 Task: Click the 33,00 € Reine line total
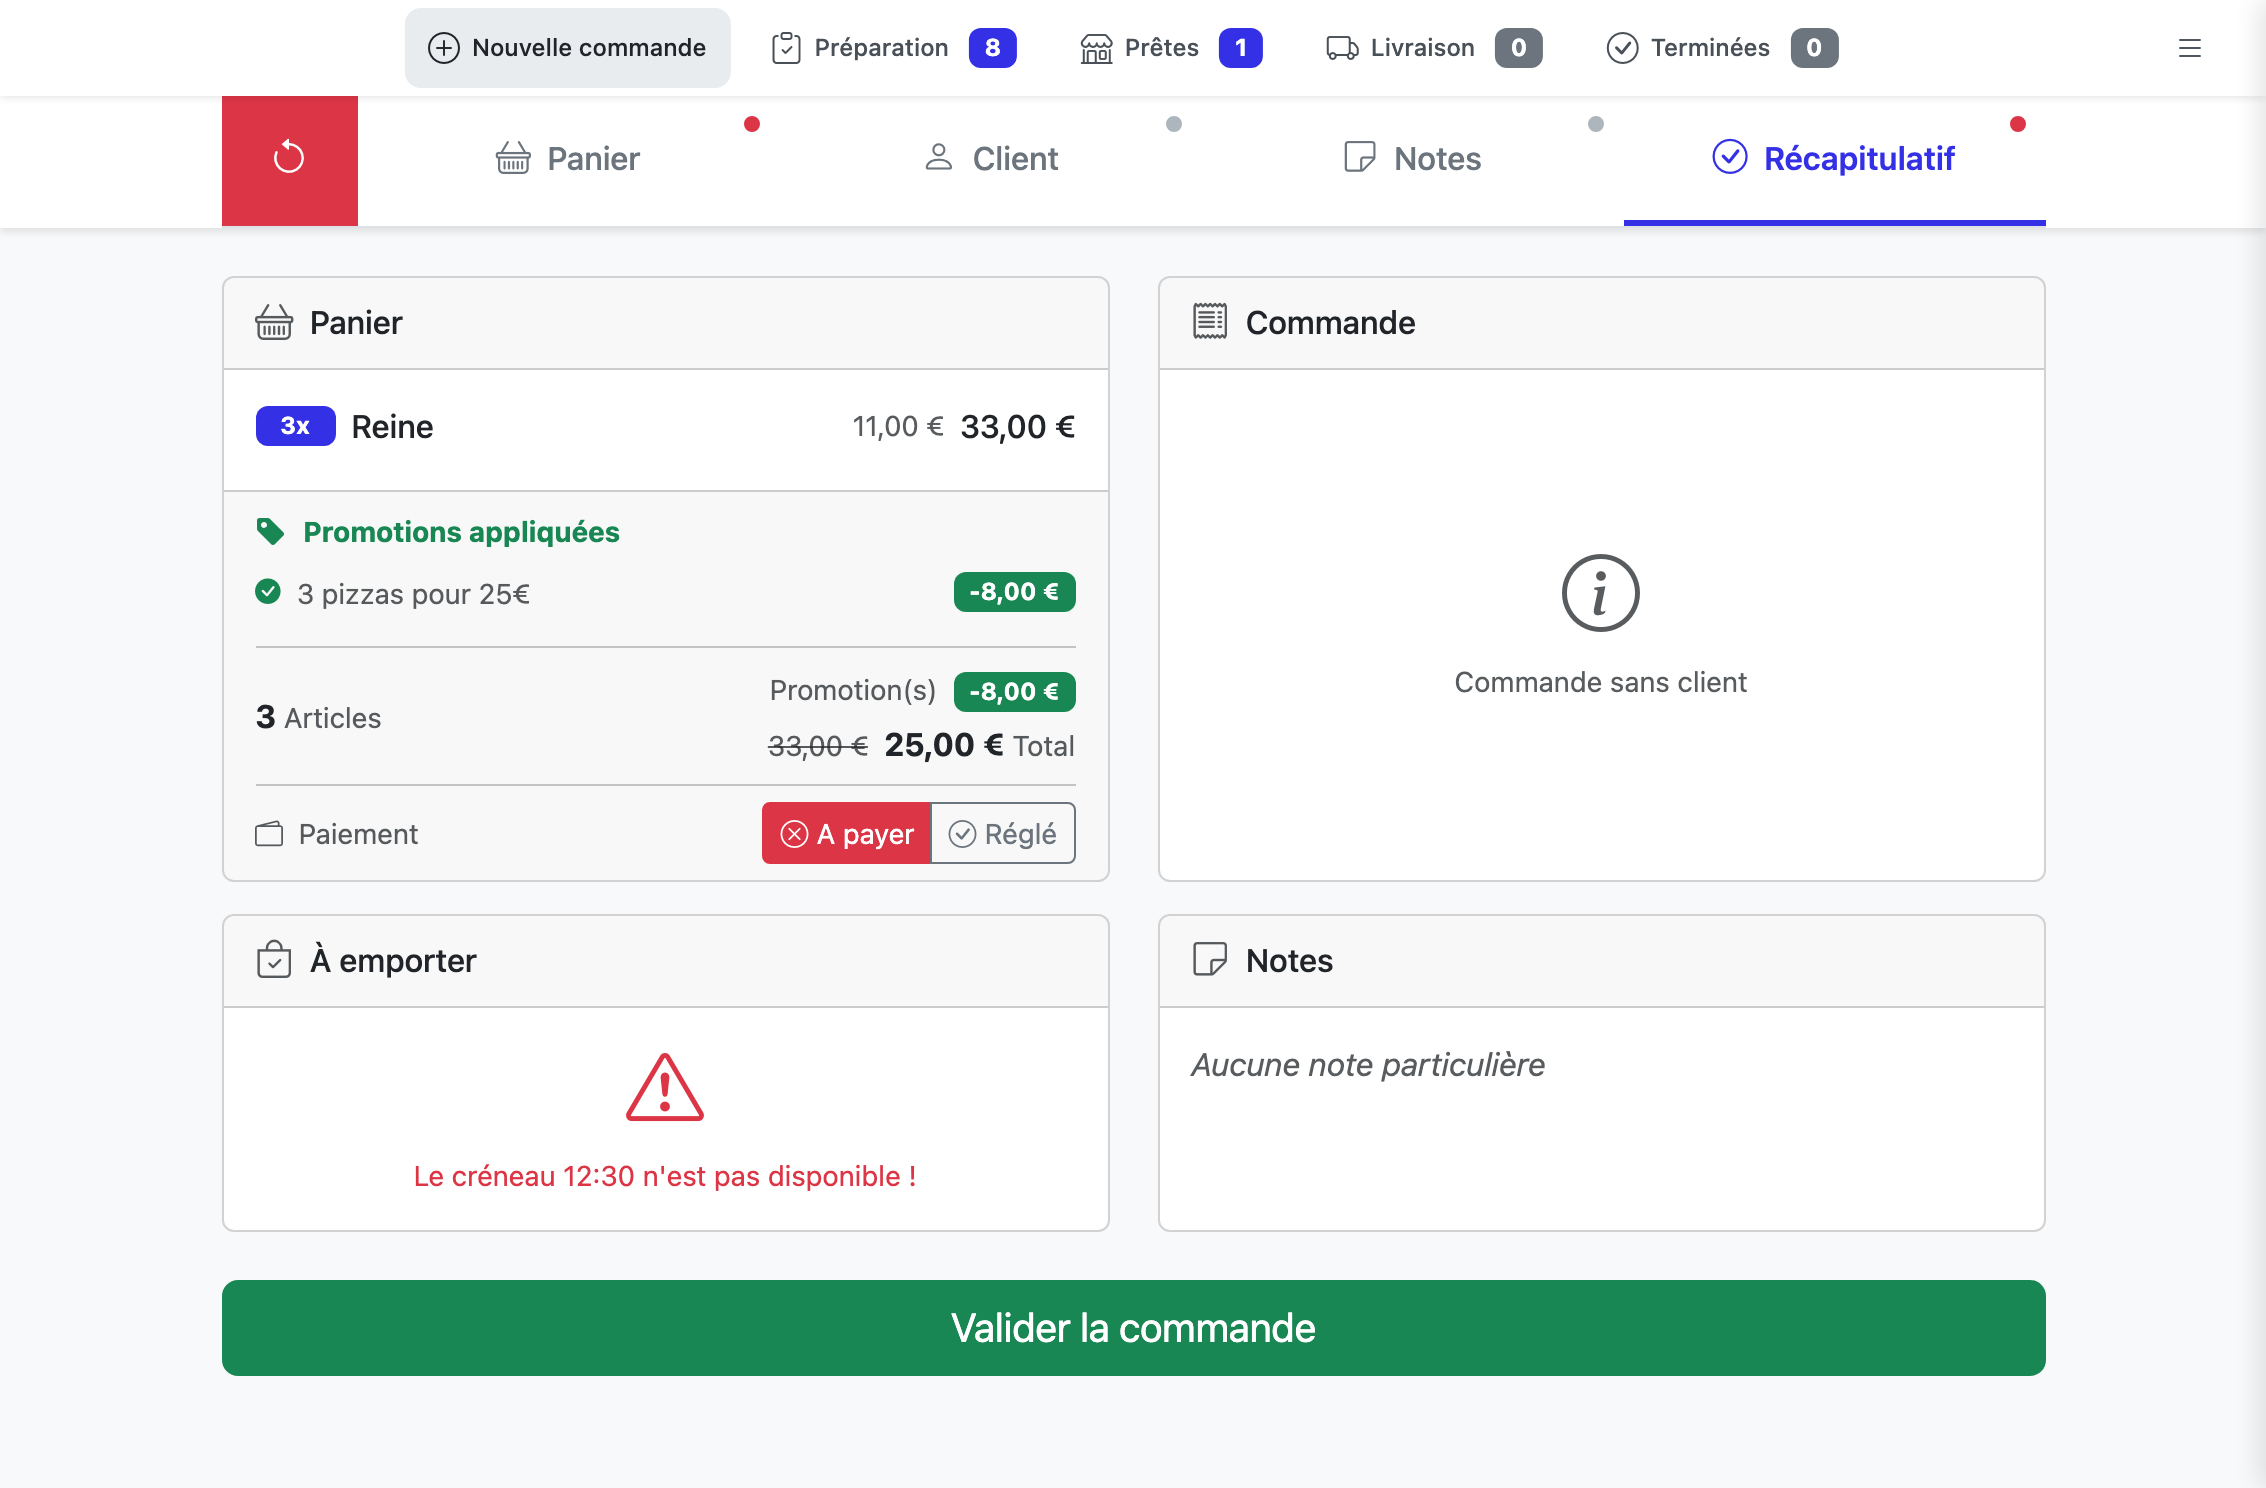[1018, 427]
